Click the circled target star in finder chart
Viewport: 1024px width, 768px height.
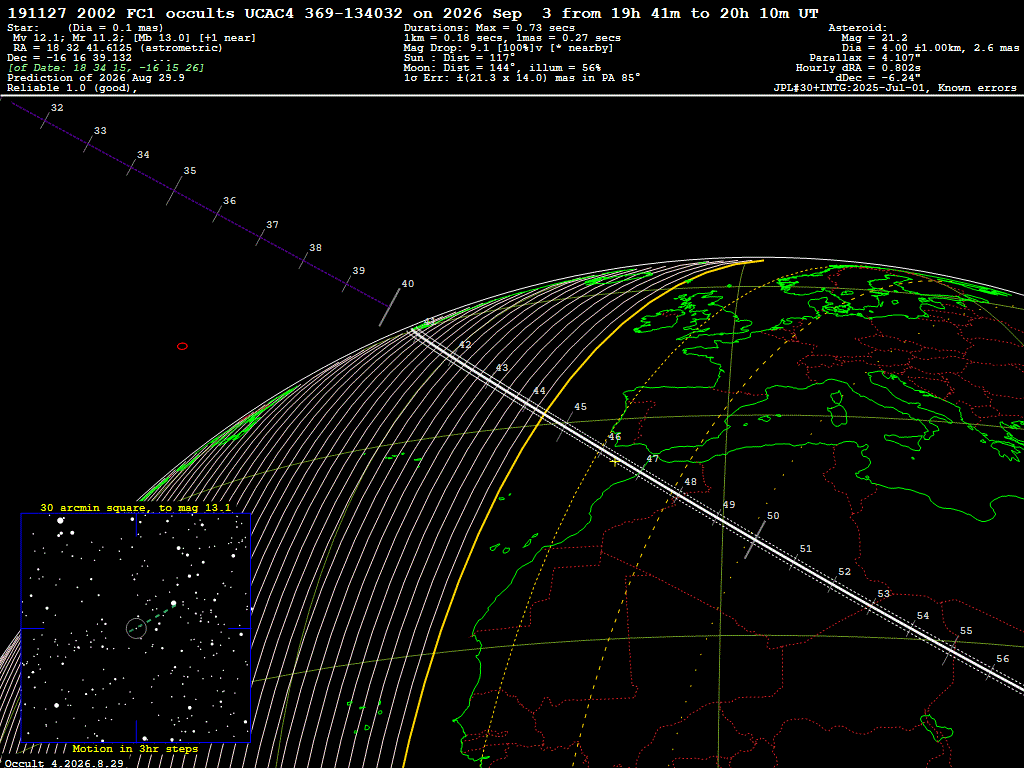click(136, 628)
